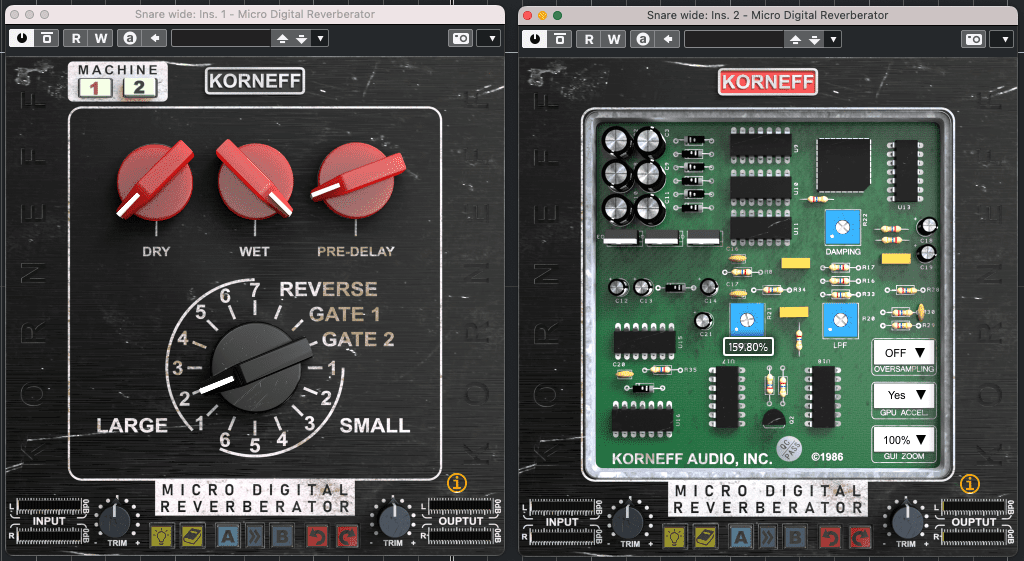The width and height of the screenshot is (1024, 561).
Task: Click snapshot camera icon in Ins. 1 window
Action: point(460,39)
